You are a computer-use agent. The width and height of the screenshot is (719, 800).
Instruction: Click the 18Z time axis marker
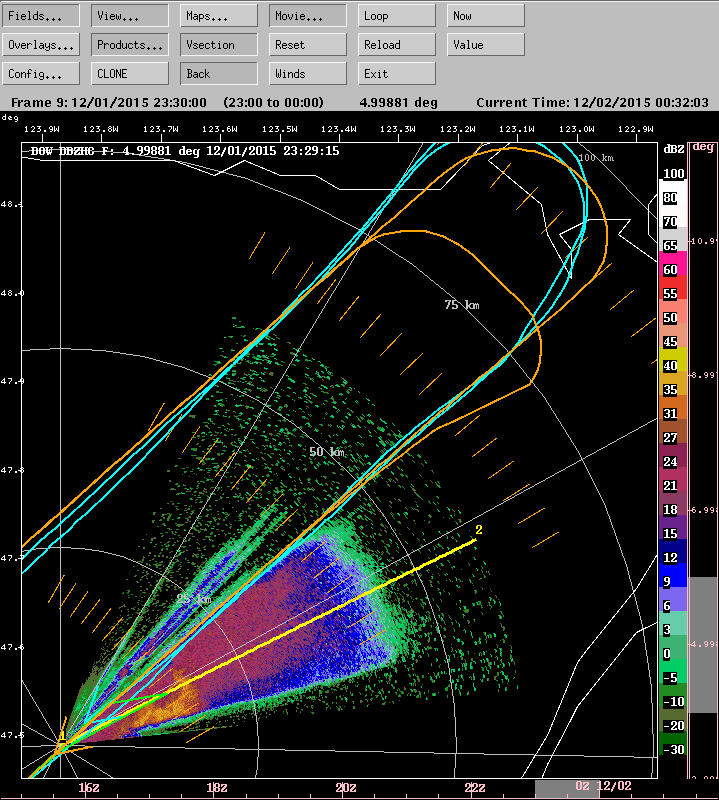click(216, 787)
